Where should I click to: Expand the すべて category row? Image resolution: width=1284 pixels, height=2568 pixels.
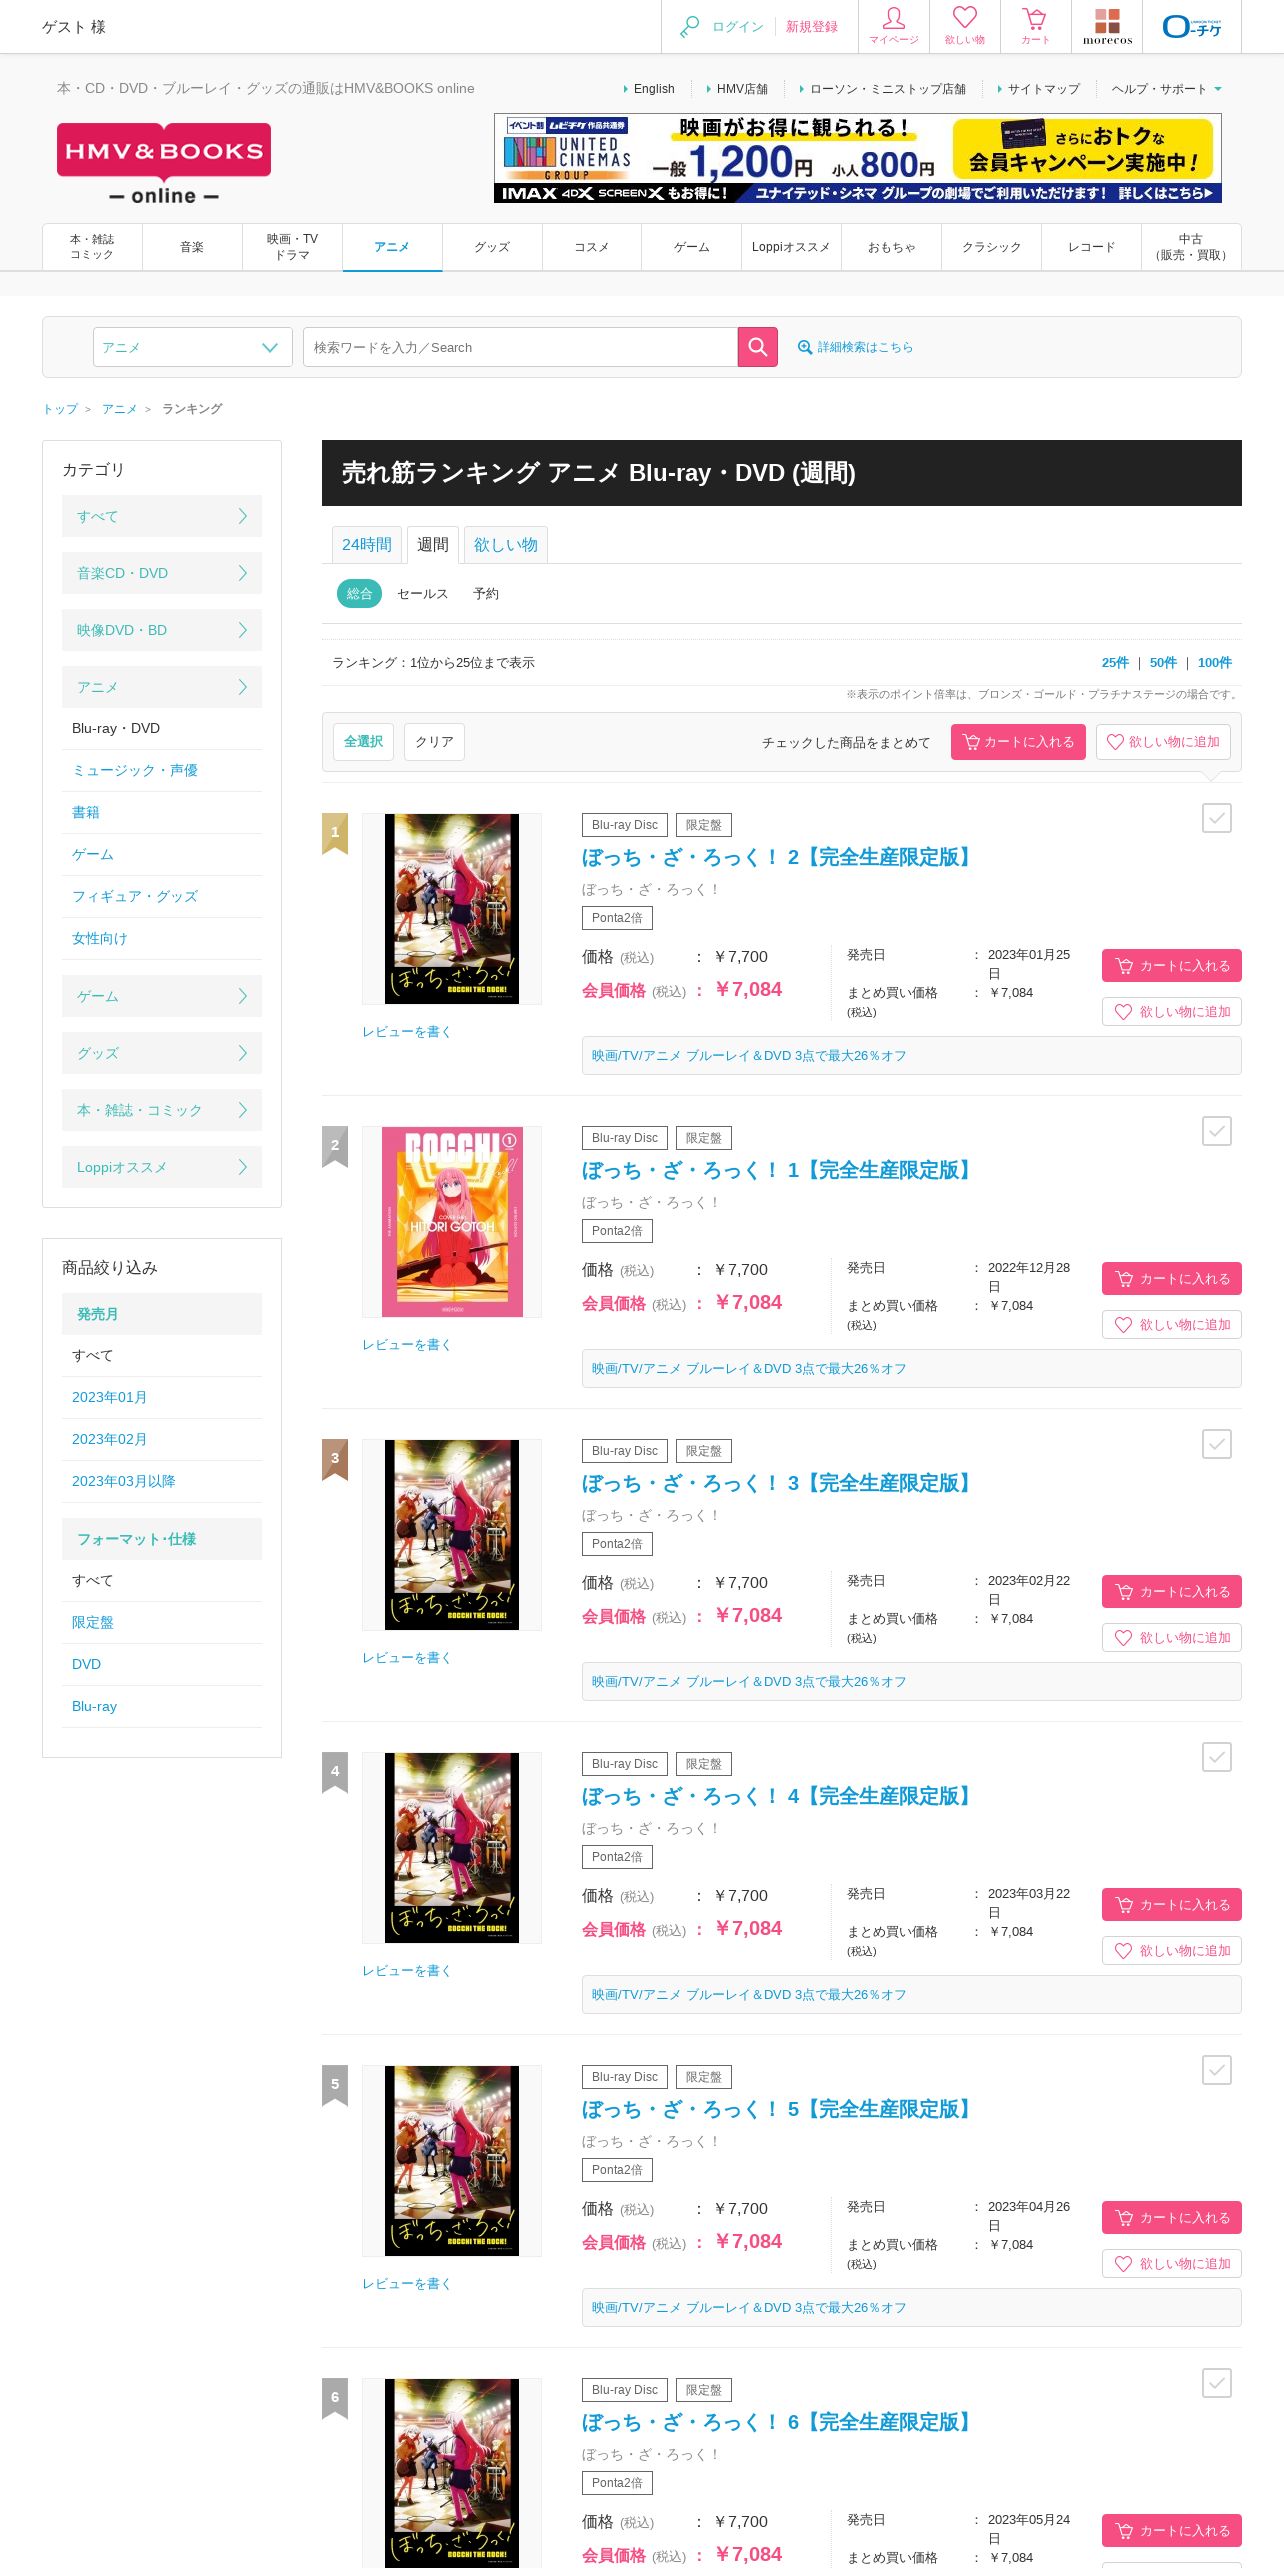162,516
